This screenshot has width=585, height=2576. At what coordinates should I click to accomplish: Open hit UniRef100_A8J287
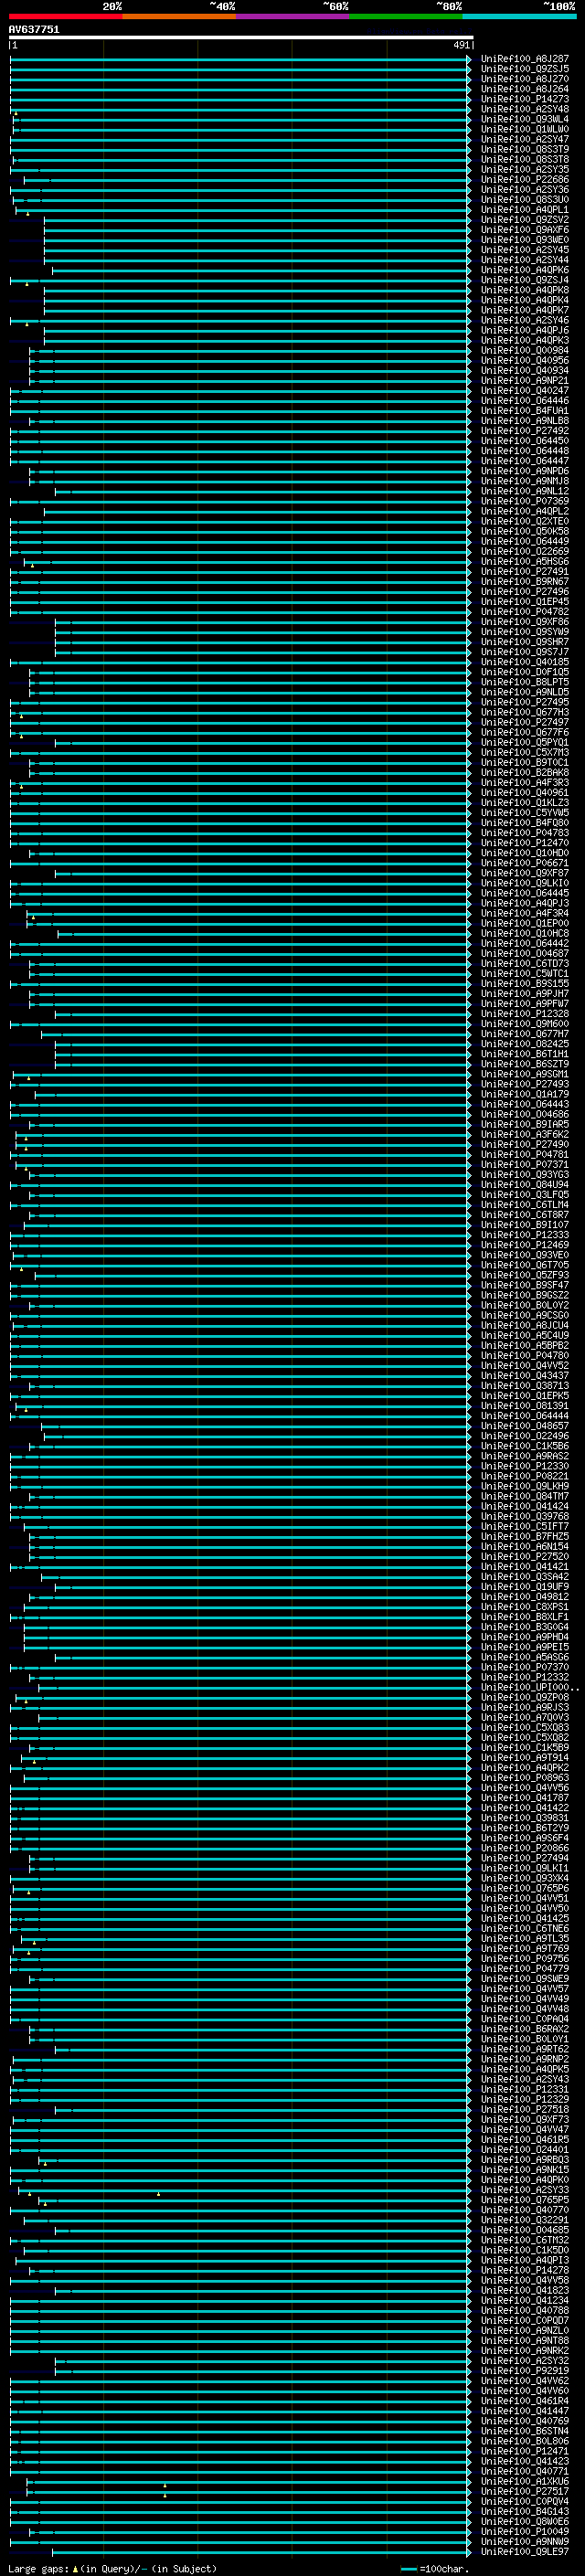(525, 59)
